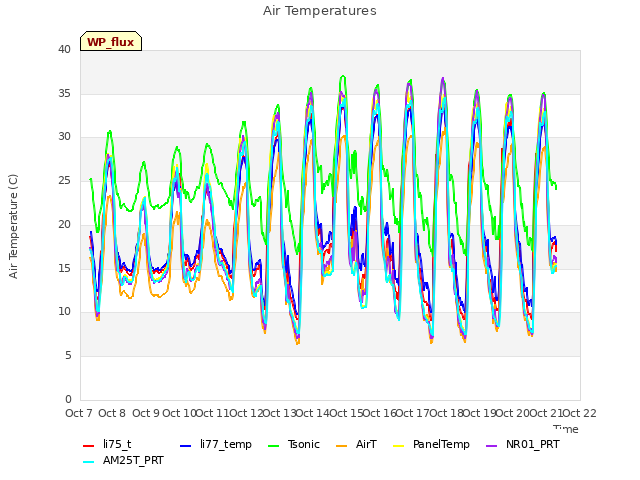Image resolution: width=640 pixels, height=480 pixels.
Task: Toggle the AirT legend entry
Action: (x=356, y=444)
